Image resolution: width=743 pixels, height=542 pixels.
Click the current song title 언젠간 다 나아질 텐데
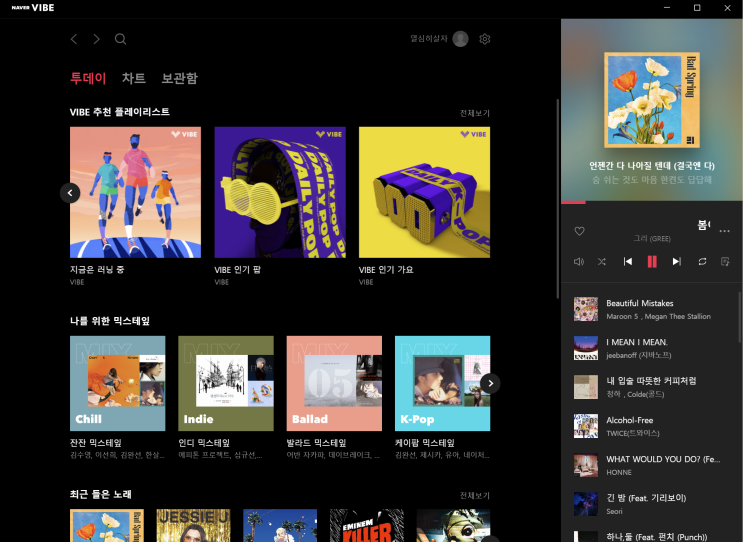[x=652, y=166]
